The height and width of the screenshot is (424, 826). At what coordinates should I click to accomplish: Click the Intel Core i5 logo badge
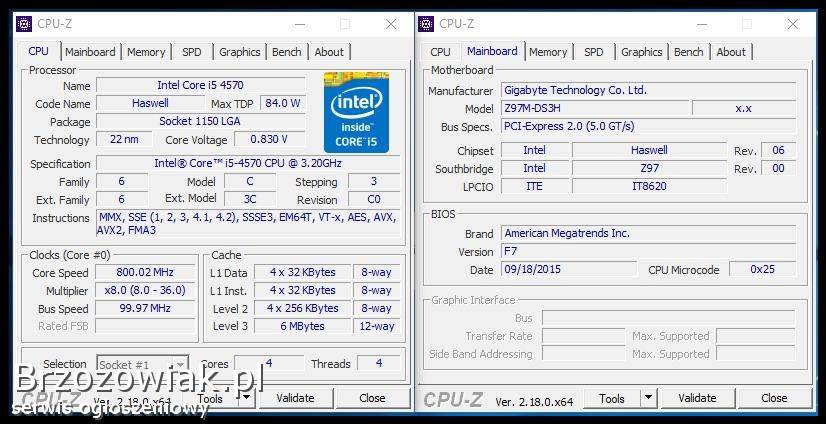click(356, 111)
